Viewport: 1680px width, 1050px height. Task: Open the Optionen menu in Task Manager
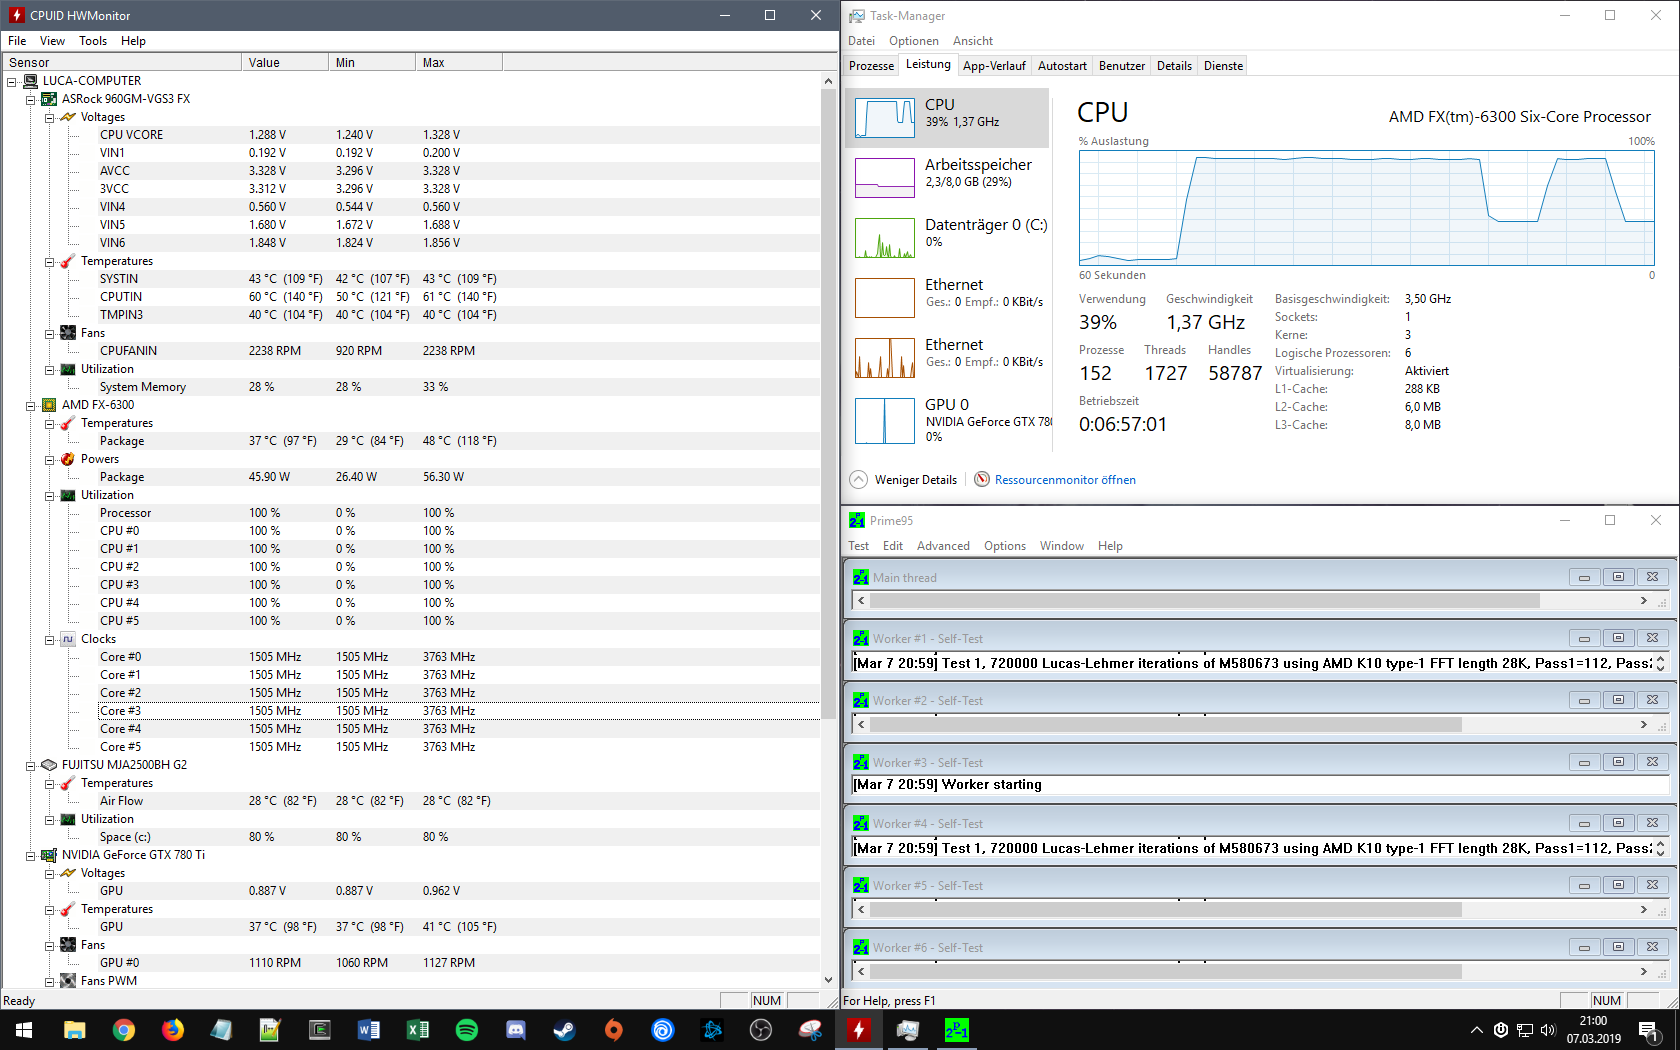pos(914,41)
